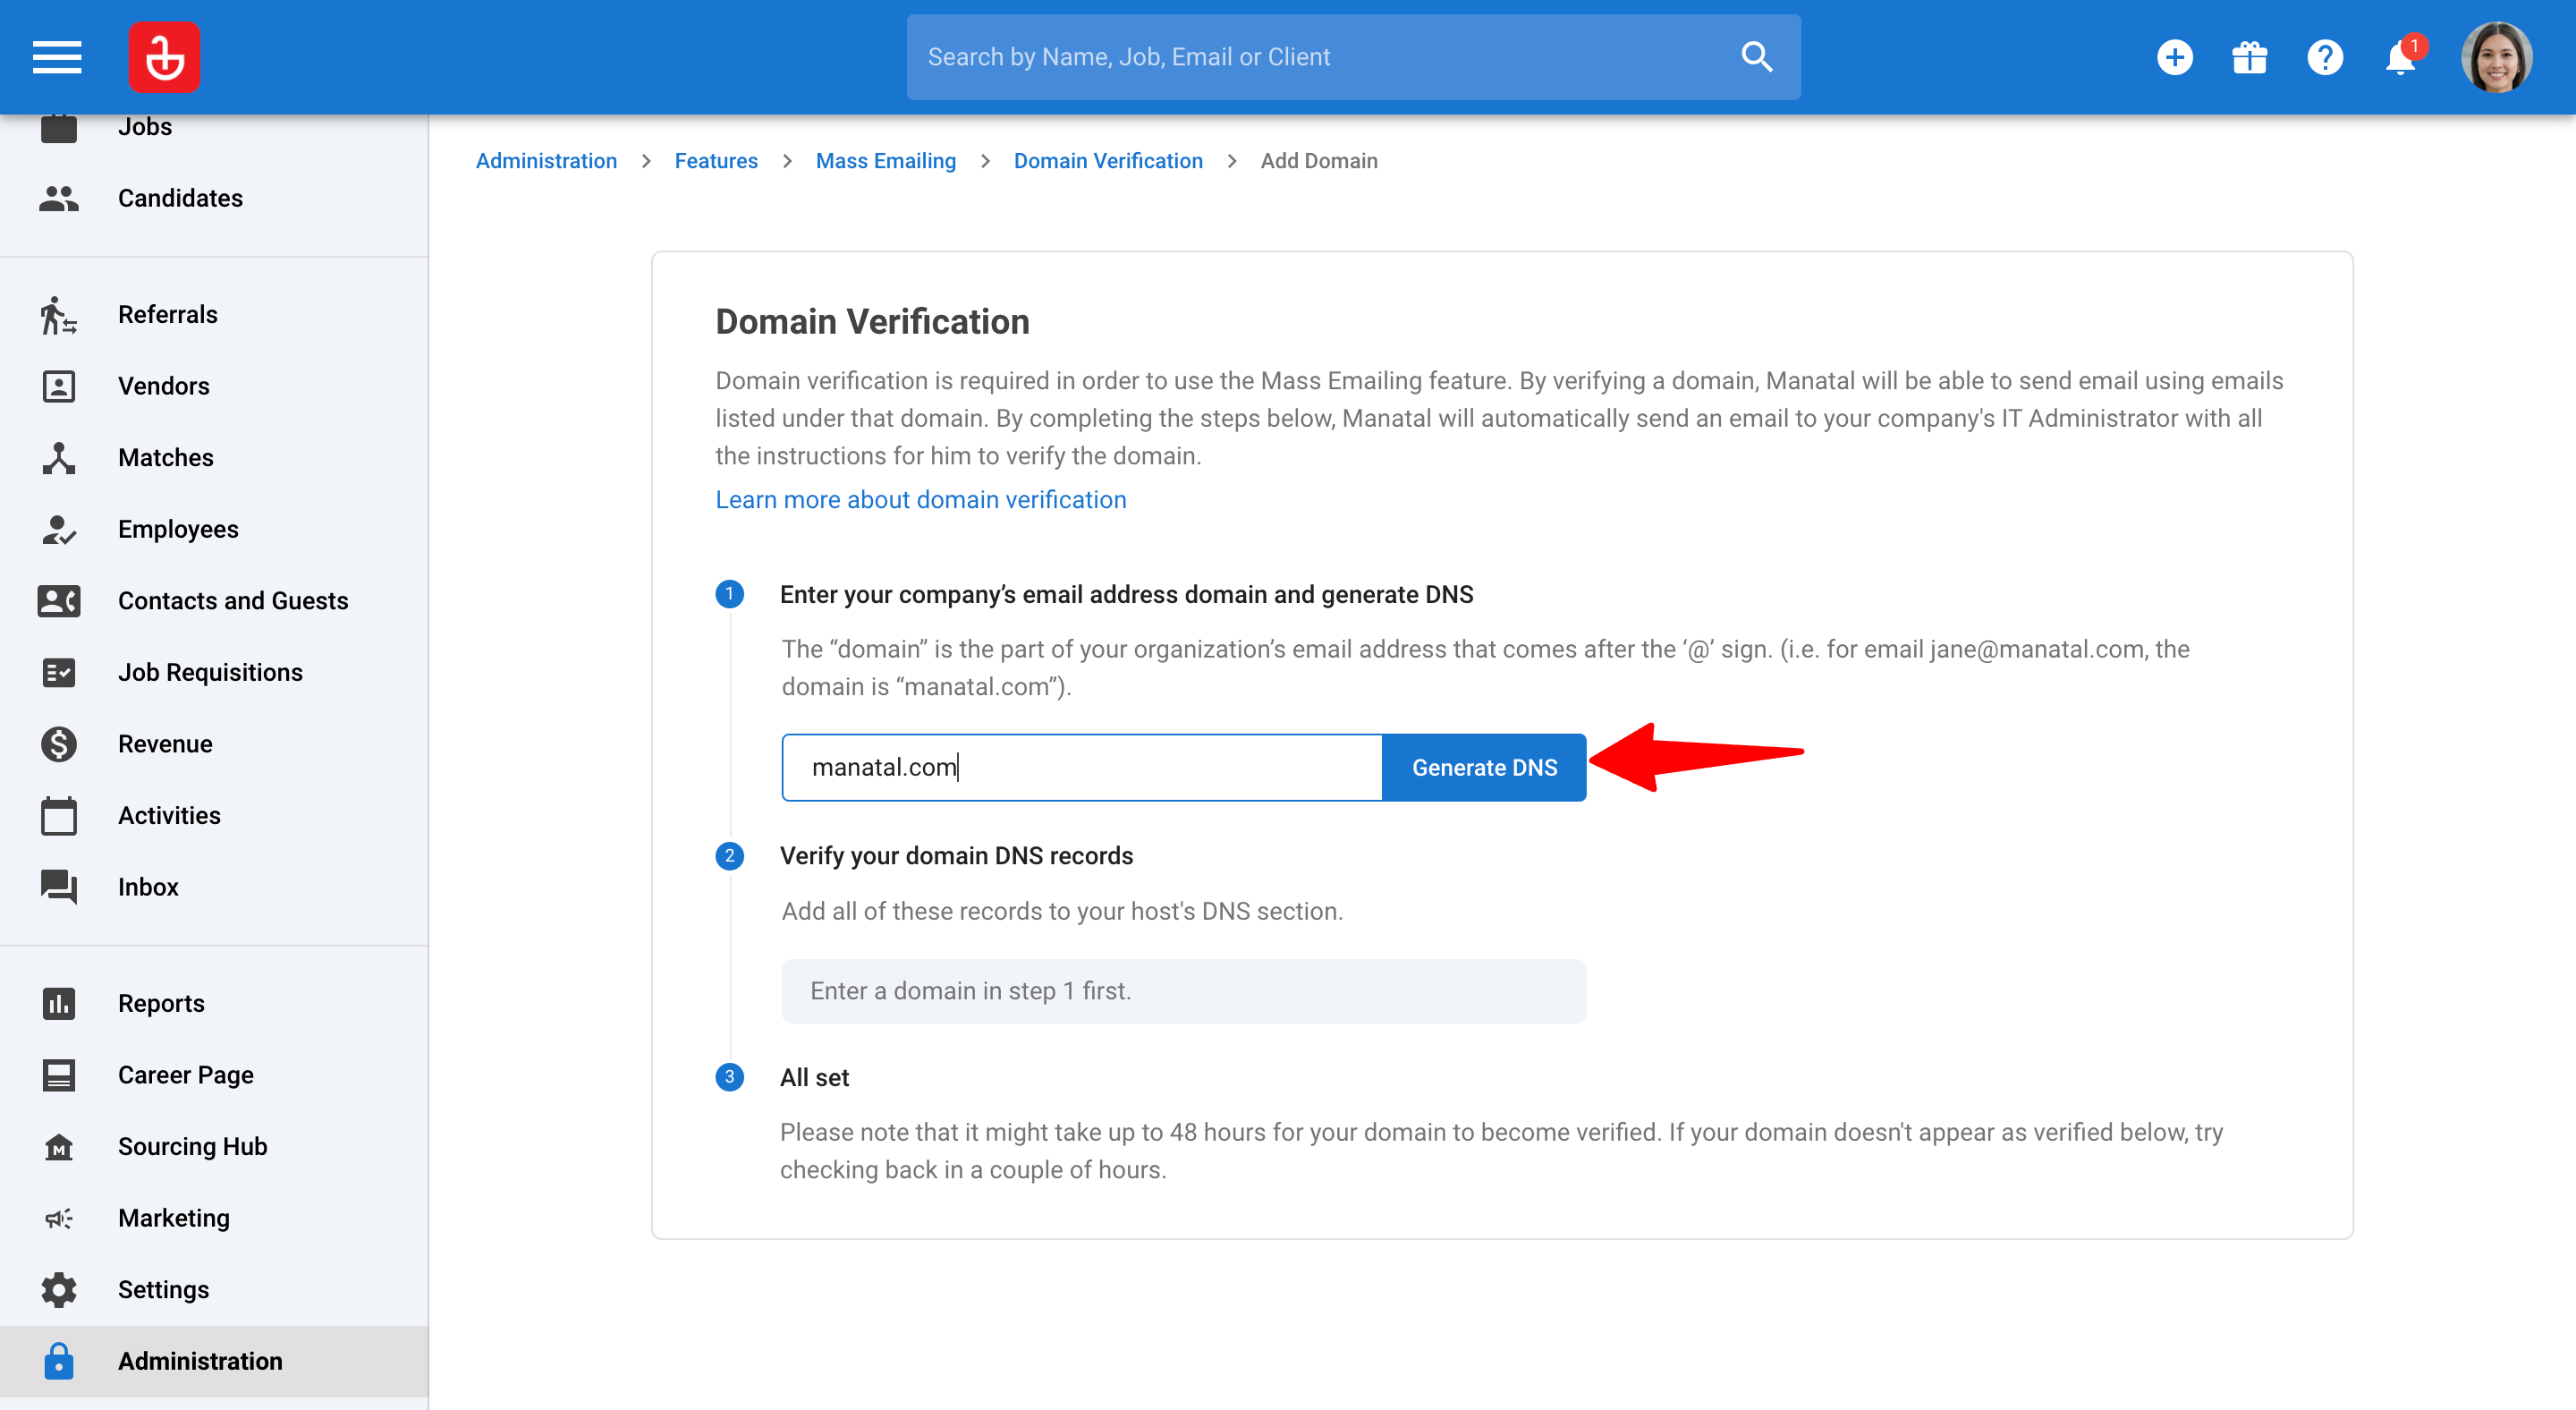This screenshot has height=1410, width=2576.
Task: Click the Career Page icon
Action: (59, 1075)
